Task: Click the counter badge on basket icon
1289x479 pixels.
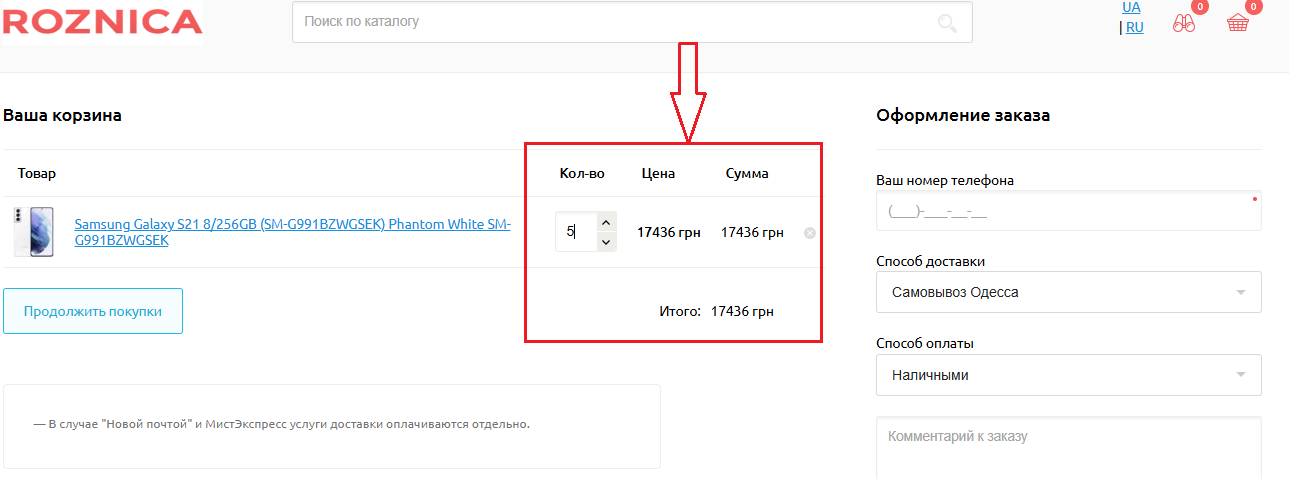Action: pos(1253,6)
